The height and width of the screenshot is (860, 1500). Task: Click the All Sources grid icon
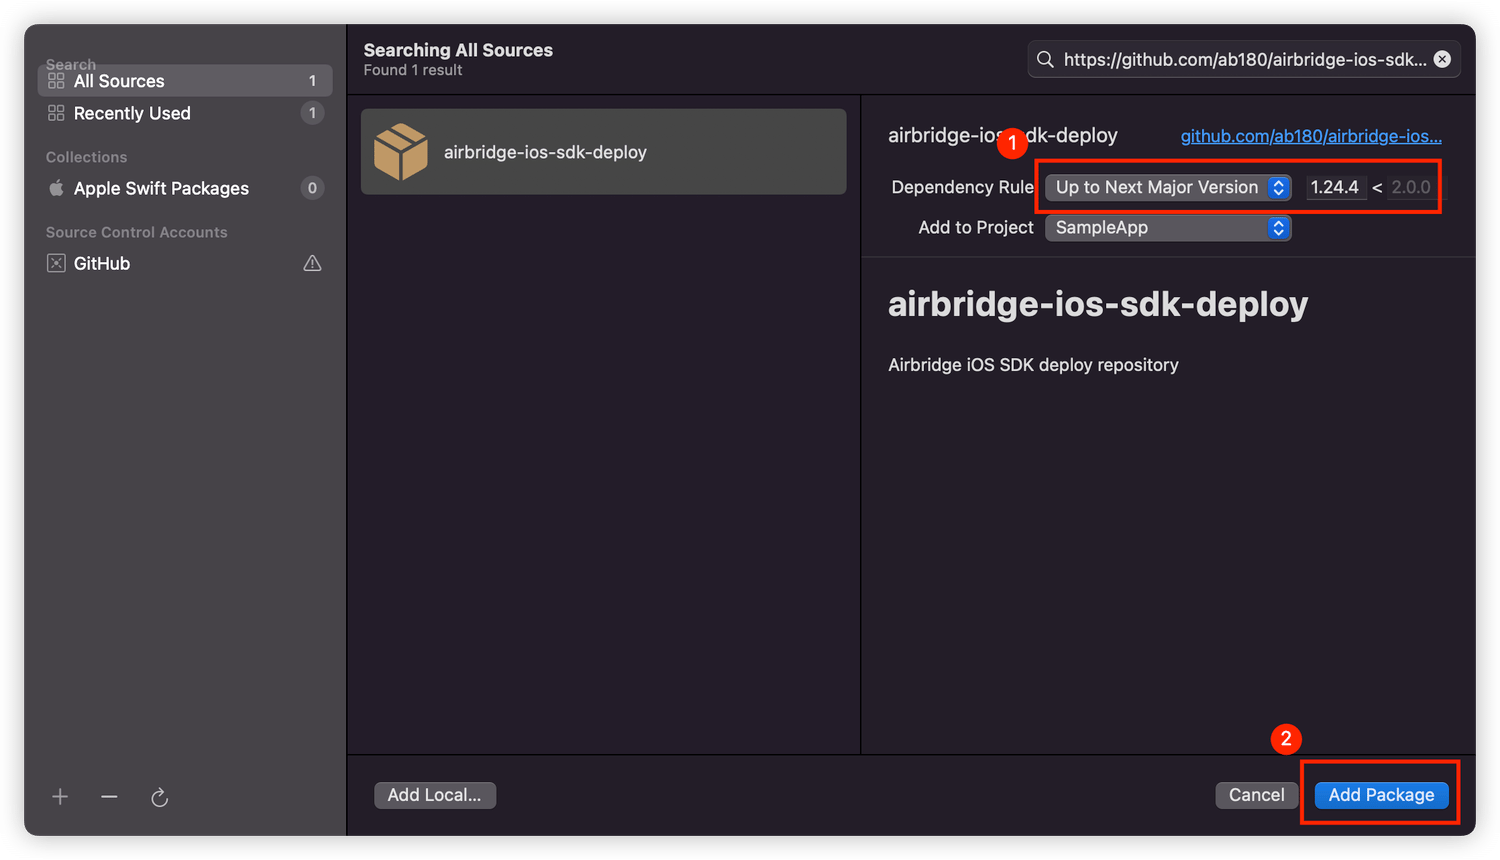click(x=56, y=81)
